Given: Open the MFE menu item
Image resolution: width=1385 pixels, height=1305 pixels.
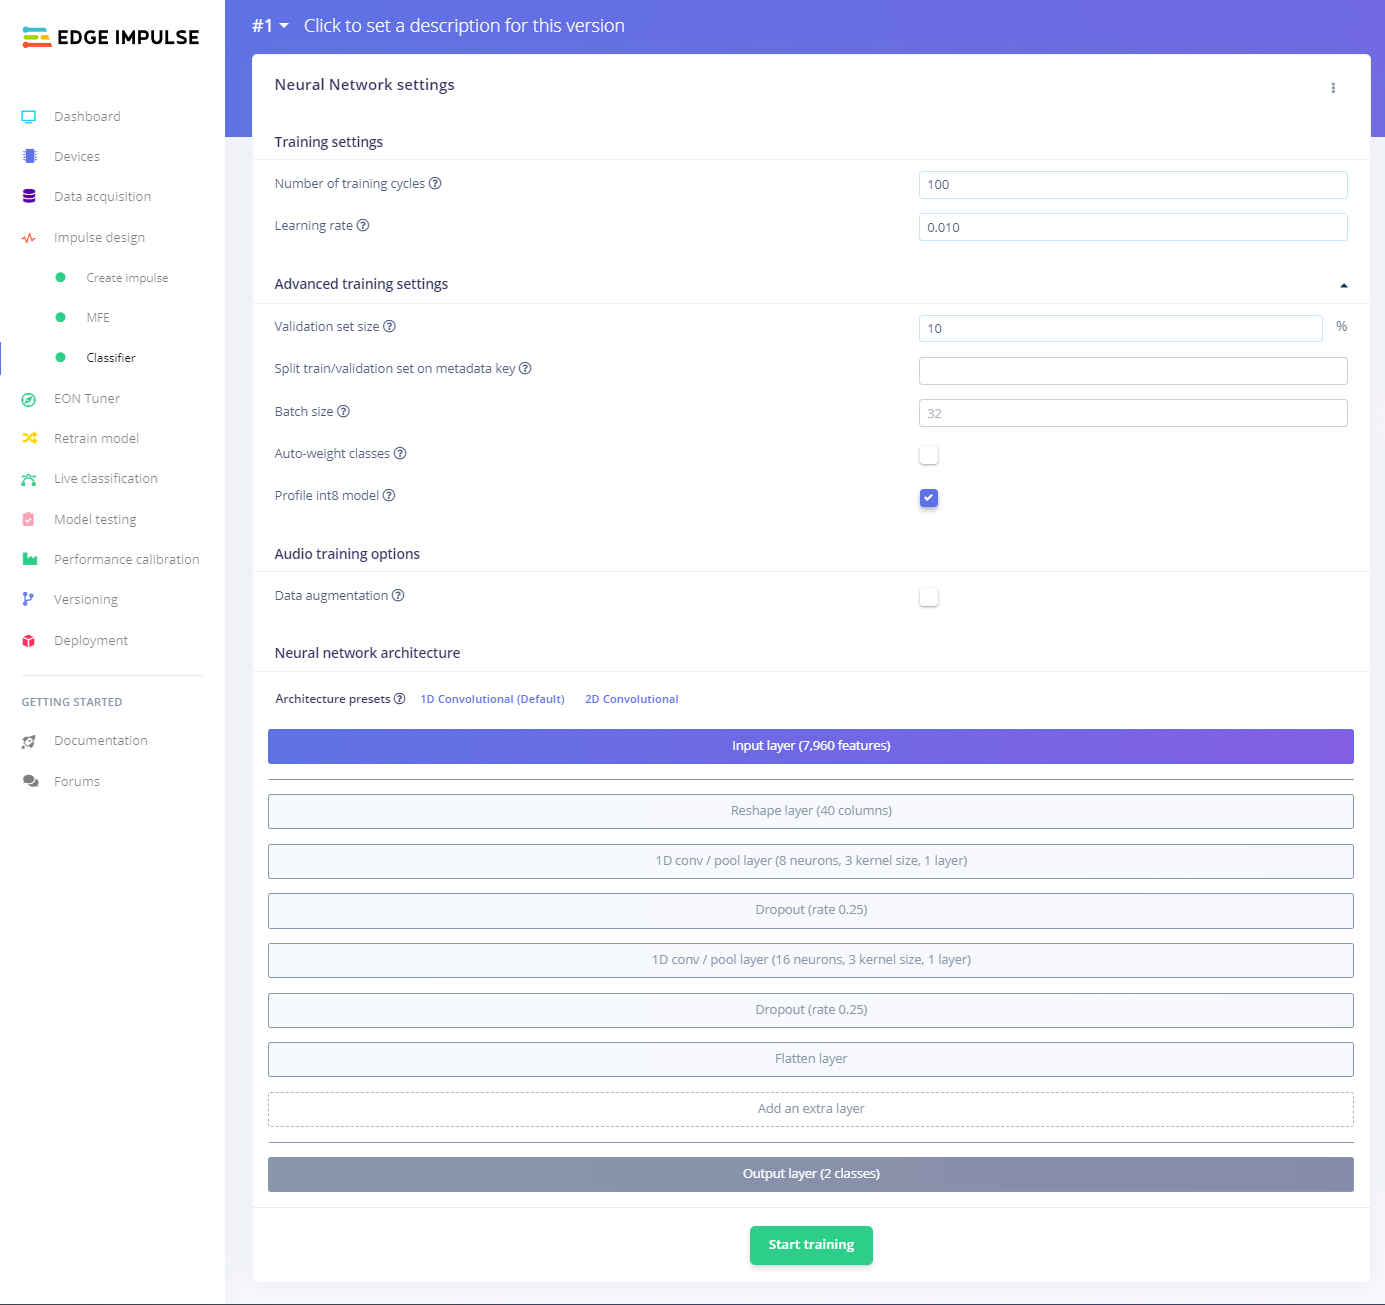Looking at the screenshot, I should tap(98, 318).
